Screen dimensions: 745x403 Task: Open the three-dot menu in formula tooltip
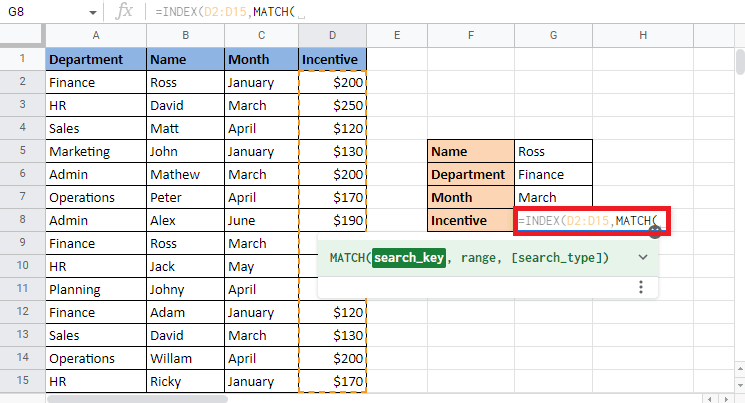640,287
